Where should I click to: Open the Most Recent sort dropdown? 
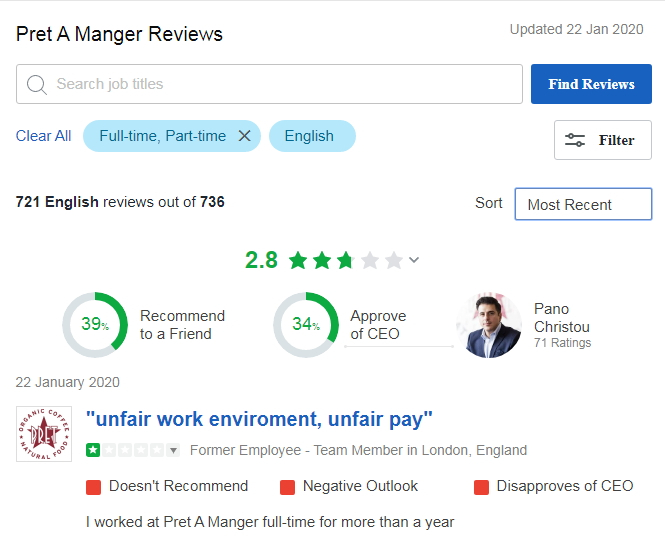tap(583, 204)
